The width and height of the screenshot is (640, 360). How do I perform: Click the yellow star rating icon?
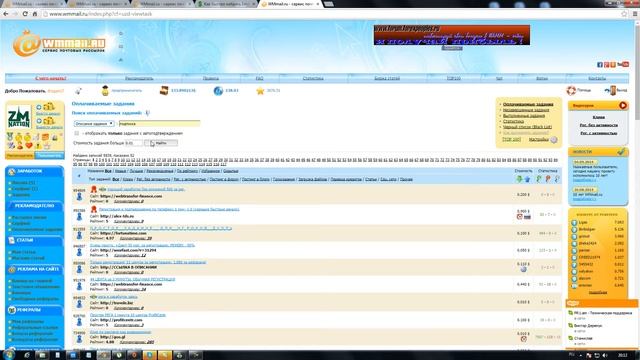point(260,91)
